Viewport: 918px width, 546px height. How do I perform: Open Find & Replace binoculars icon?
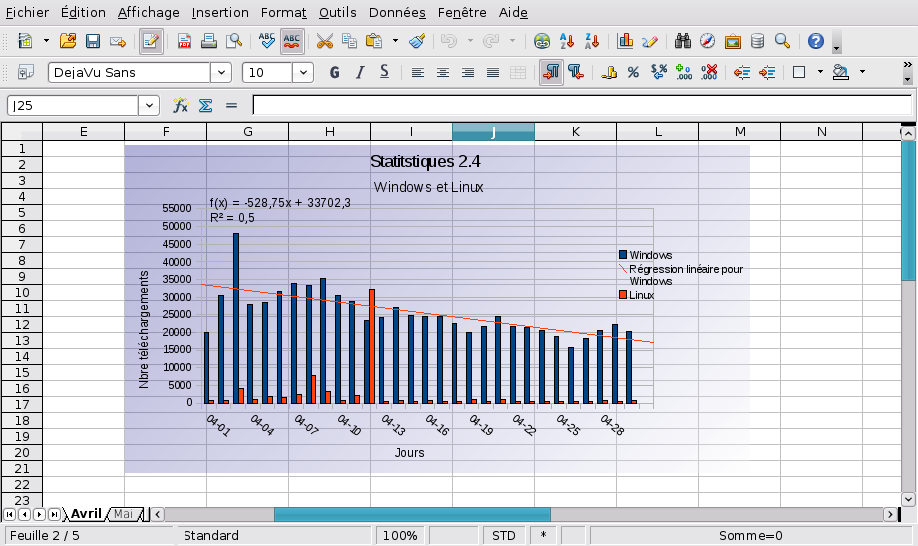pos(683,41)
